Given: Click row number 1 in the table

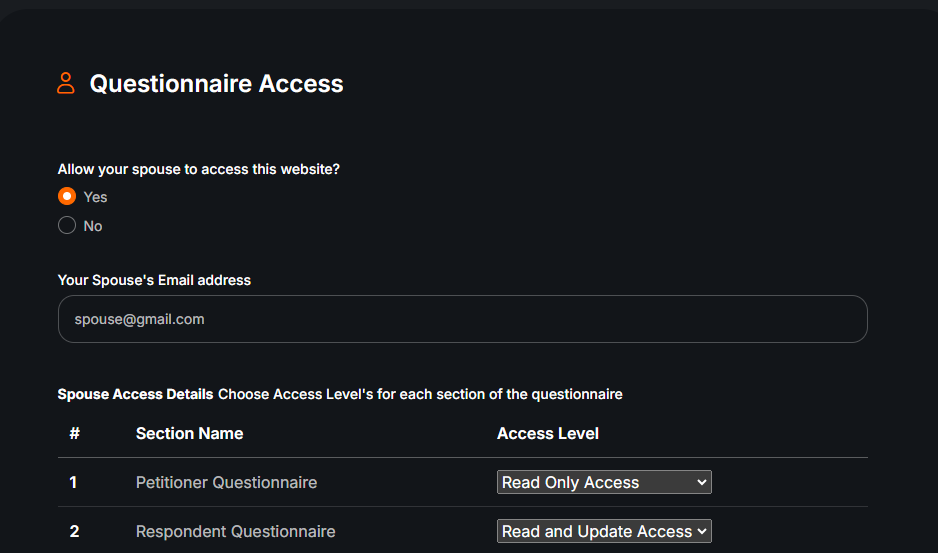Looking at the screenshot, I should click(73, 482).
